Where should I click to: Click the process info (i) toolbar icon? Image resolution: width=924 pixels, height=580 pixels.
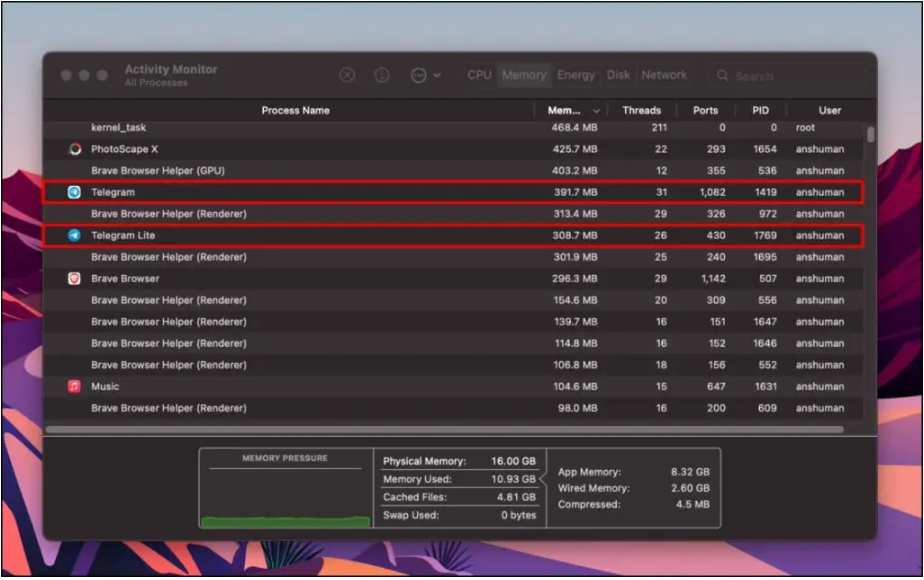coord(382,75)
